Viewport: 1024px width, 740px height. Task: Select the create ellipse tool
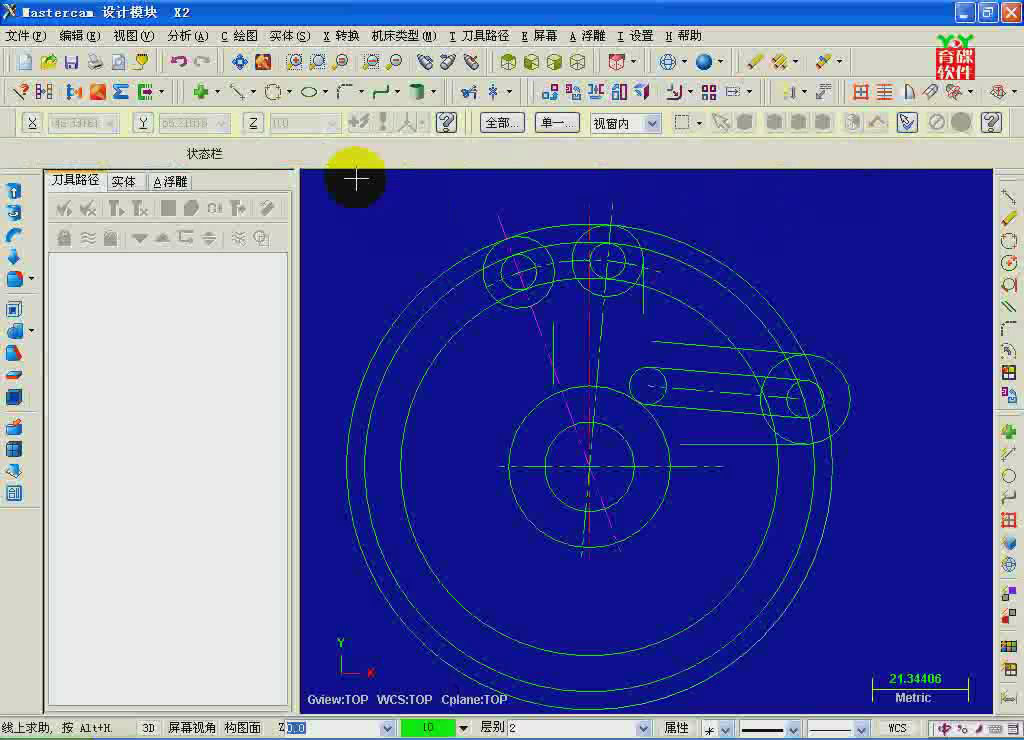[x=309, y=92]
